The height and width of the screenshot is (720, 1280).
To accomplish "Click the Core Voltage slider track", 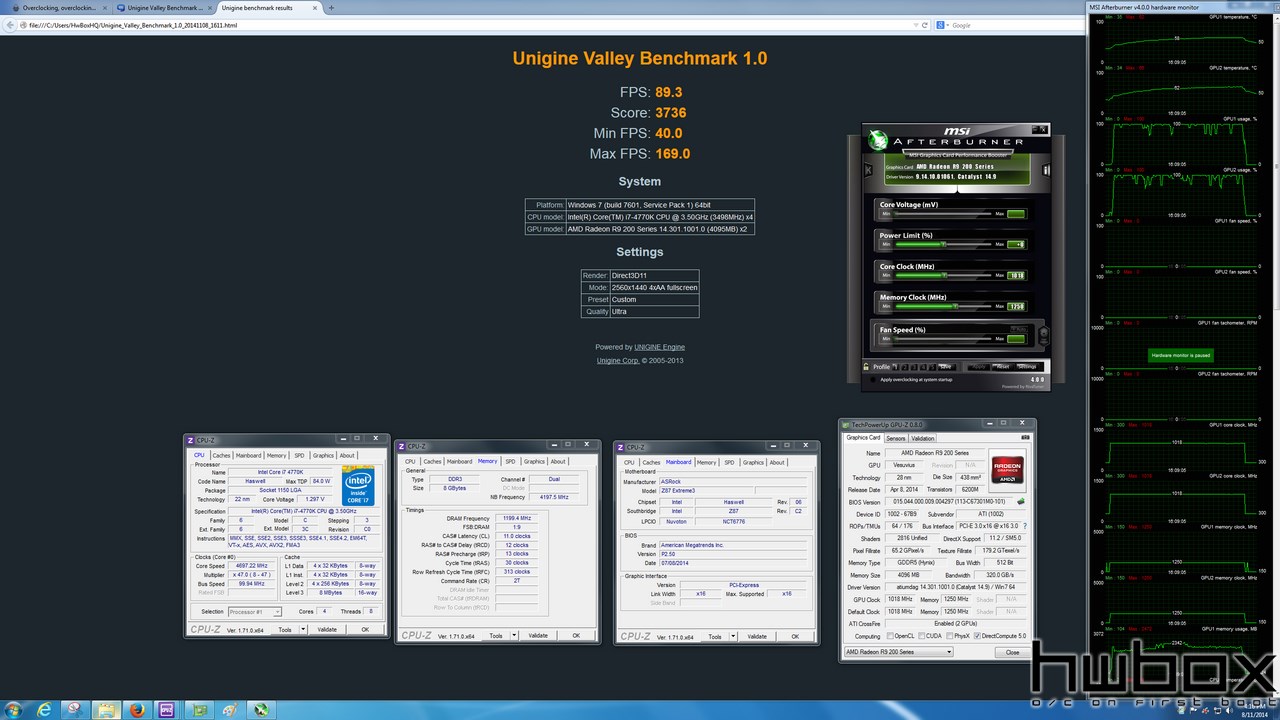I will pos(943,214).
